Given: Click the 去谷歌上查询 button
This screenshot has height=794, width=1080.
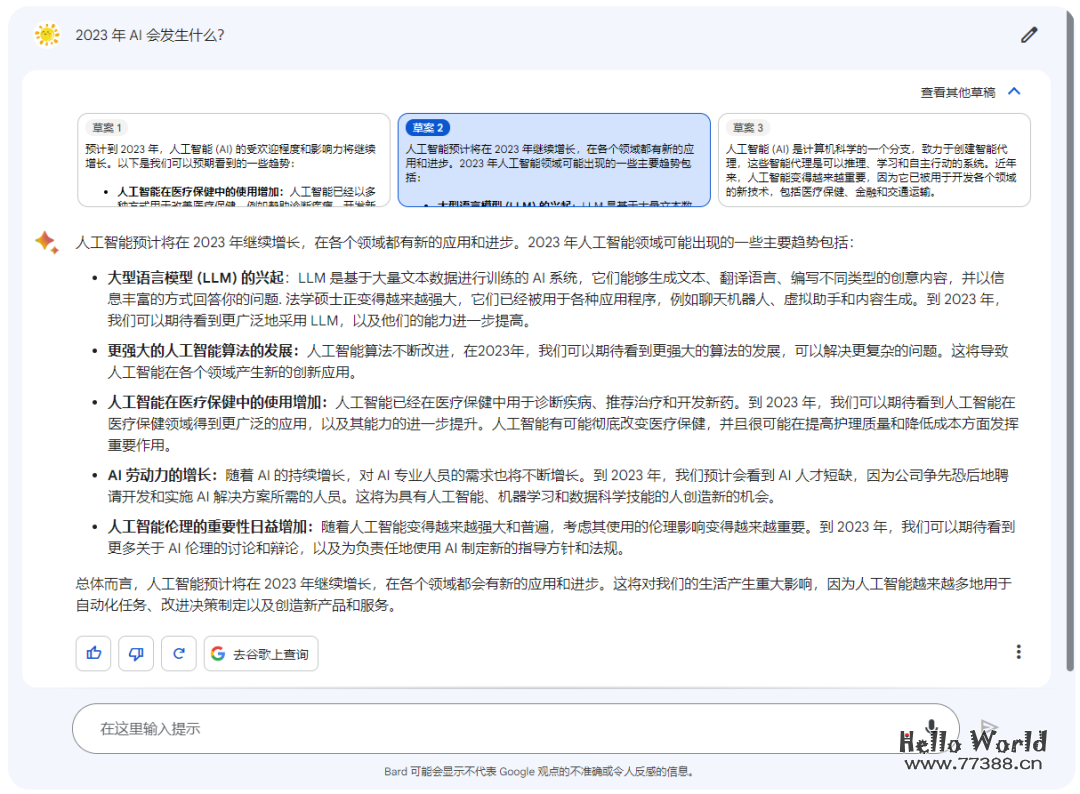Looking at the screenshot, I should pyautogui.click(x=260, y=653).
